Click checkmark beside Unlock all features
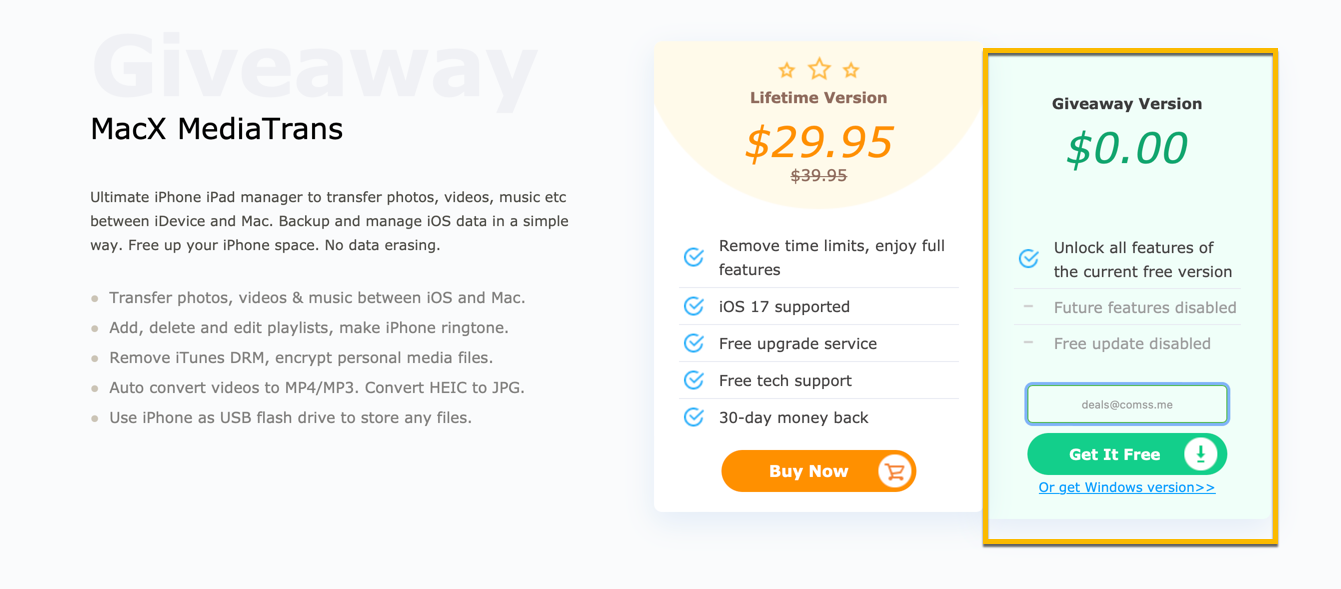Viewport: 1341px width, 589px height. pyautogui.click(x=1028, y=259)
